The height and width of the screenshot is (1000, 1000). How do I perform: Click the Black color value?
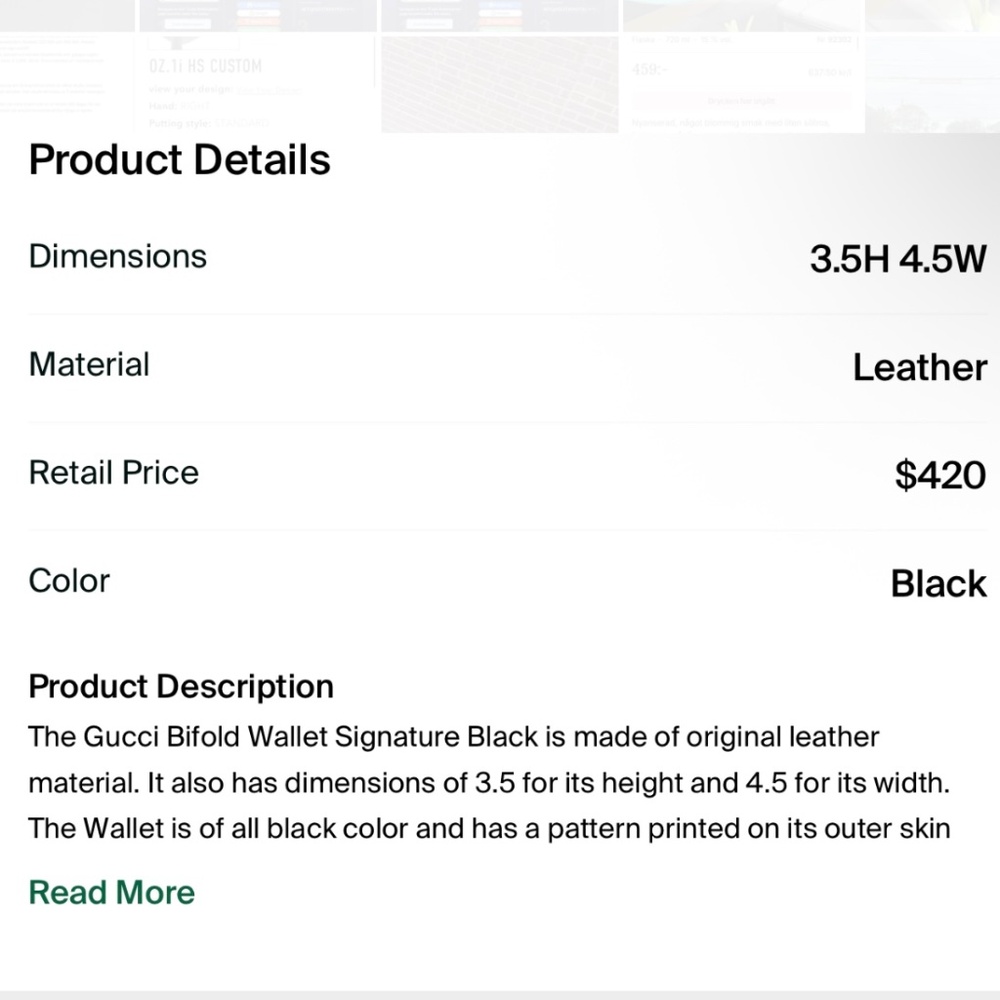coord(938,584)
